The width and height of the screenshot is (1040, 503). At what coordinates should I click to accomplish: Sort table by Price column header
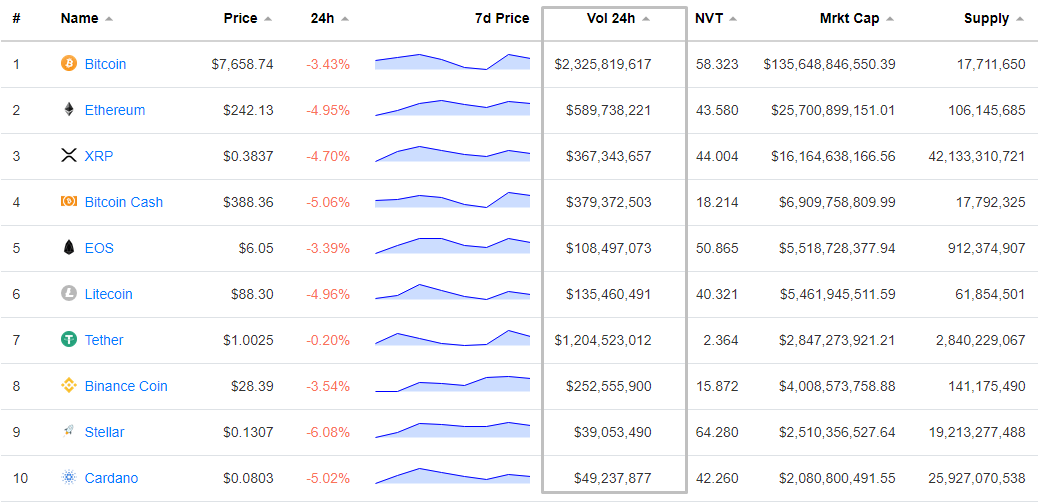point(240,19)
